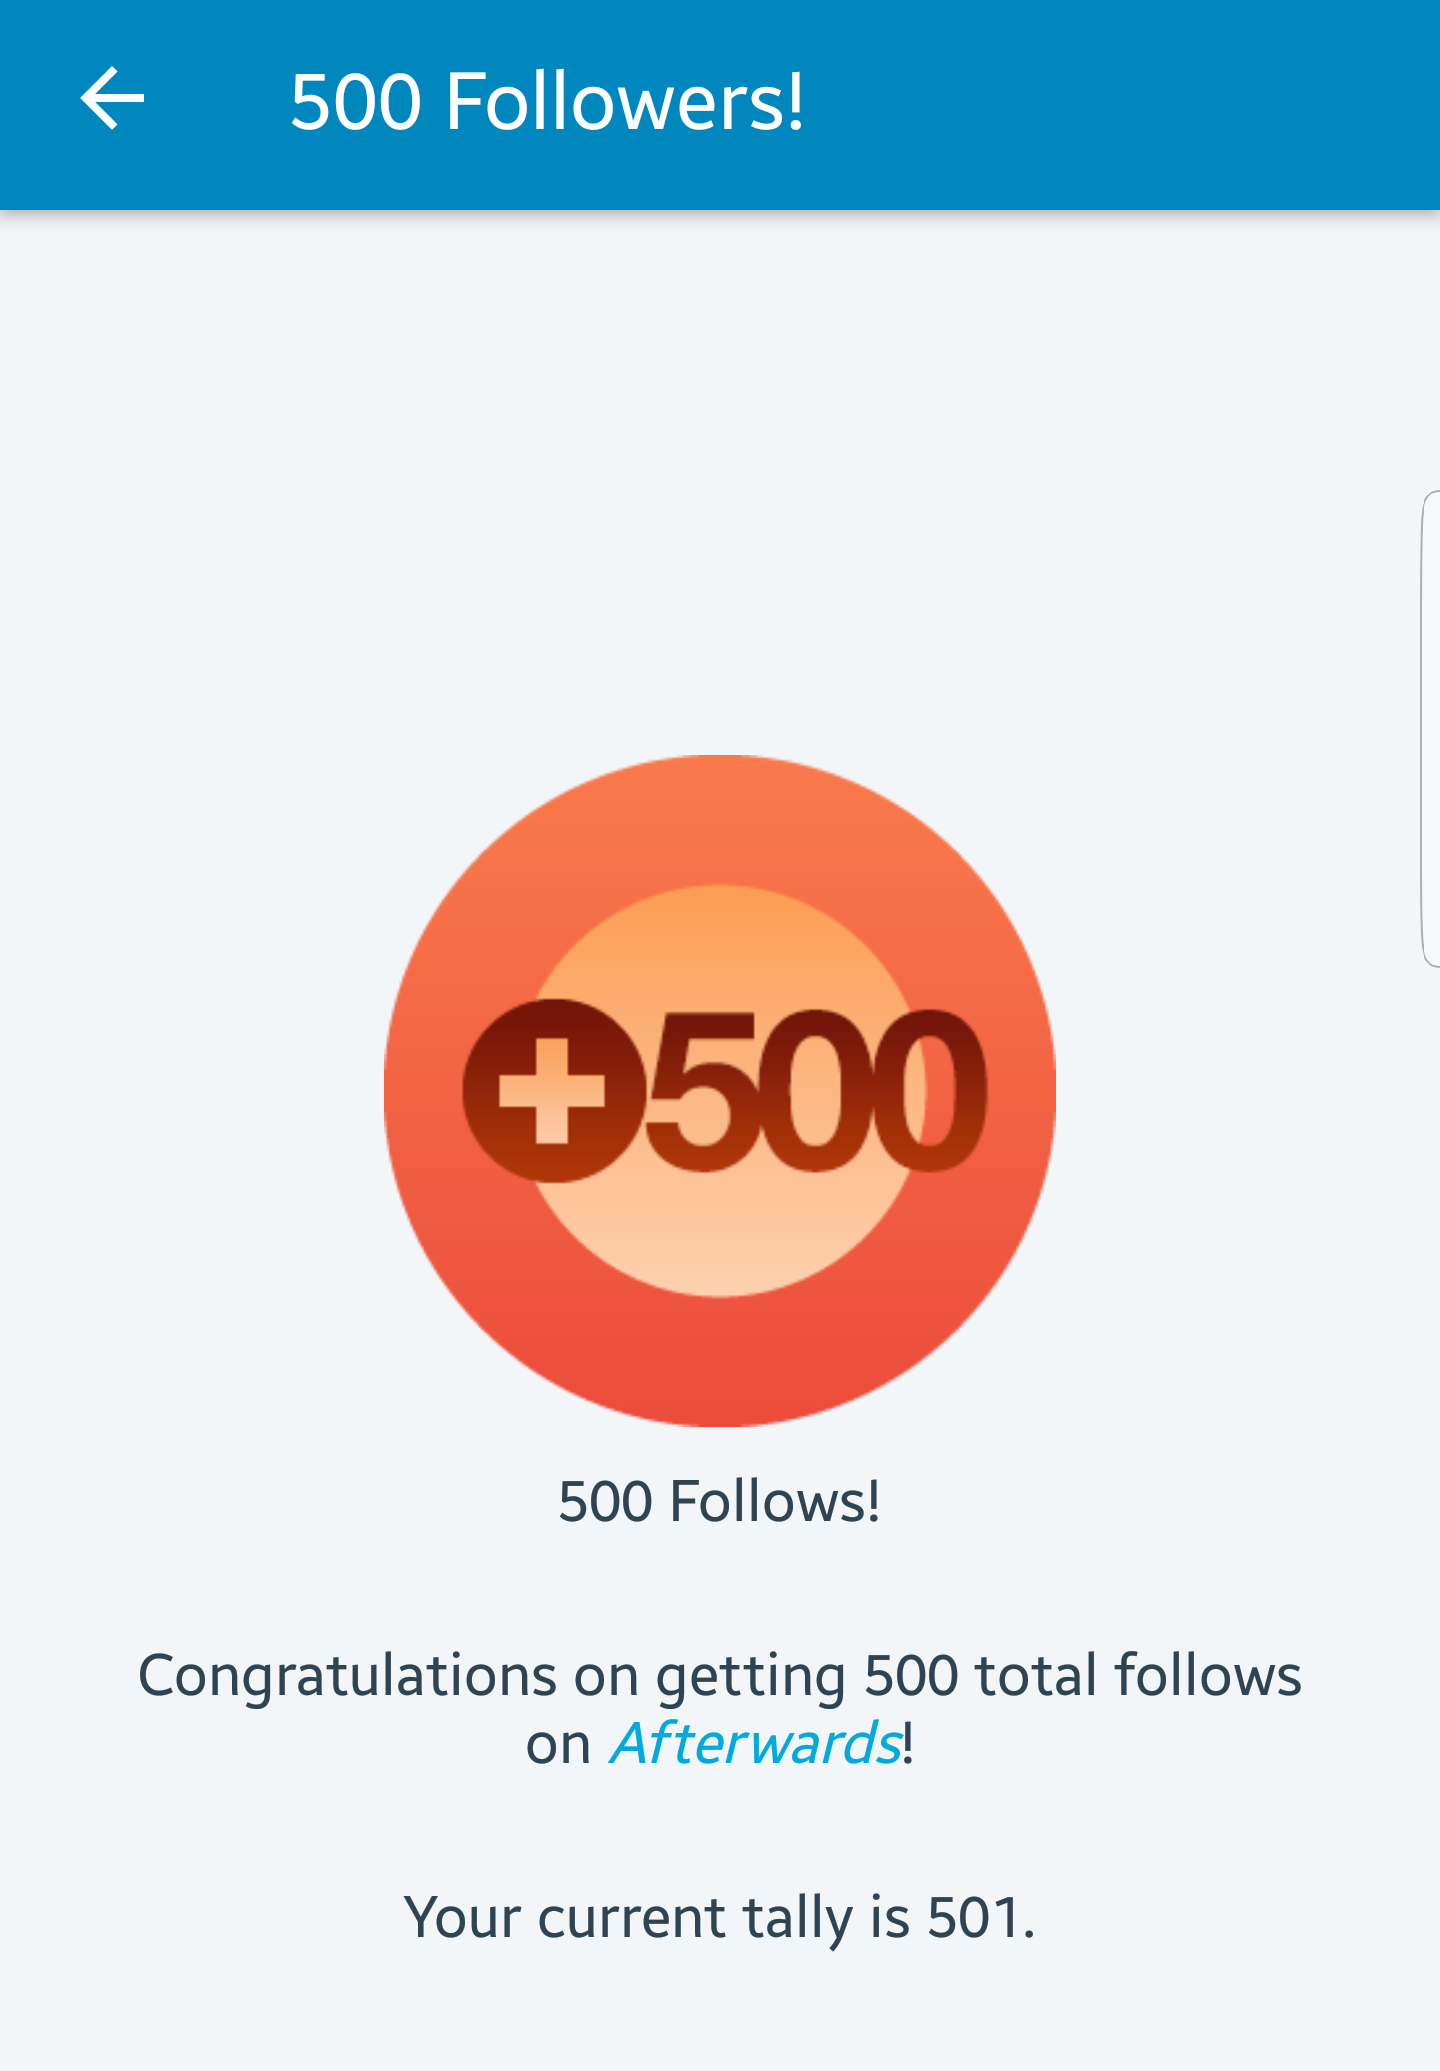1440x2071 pixels.
Task: Tap the '500 total follows' phrase
Action: pyautogui.click(x=1083, y=1675)
